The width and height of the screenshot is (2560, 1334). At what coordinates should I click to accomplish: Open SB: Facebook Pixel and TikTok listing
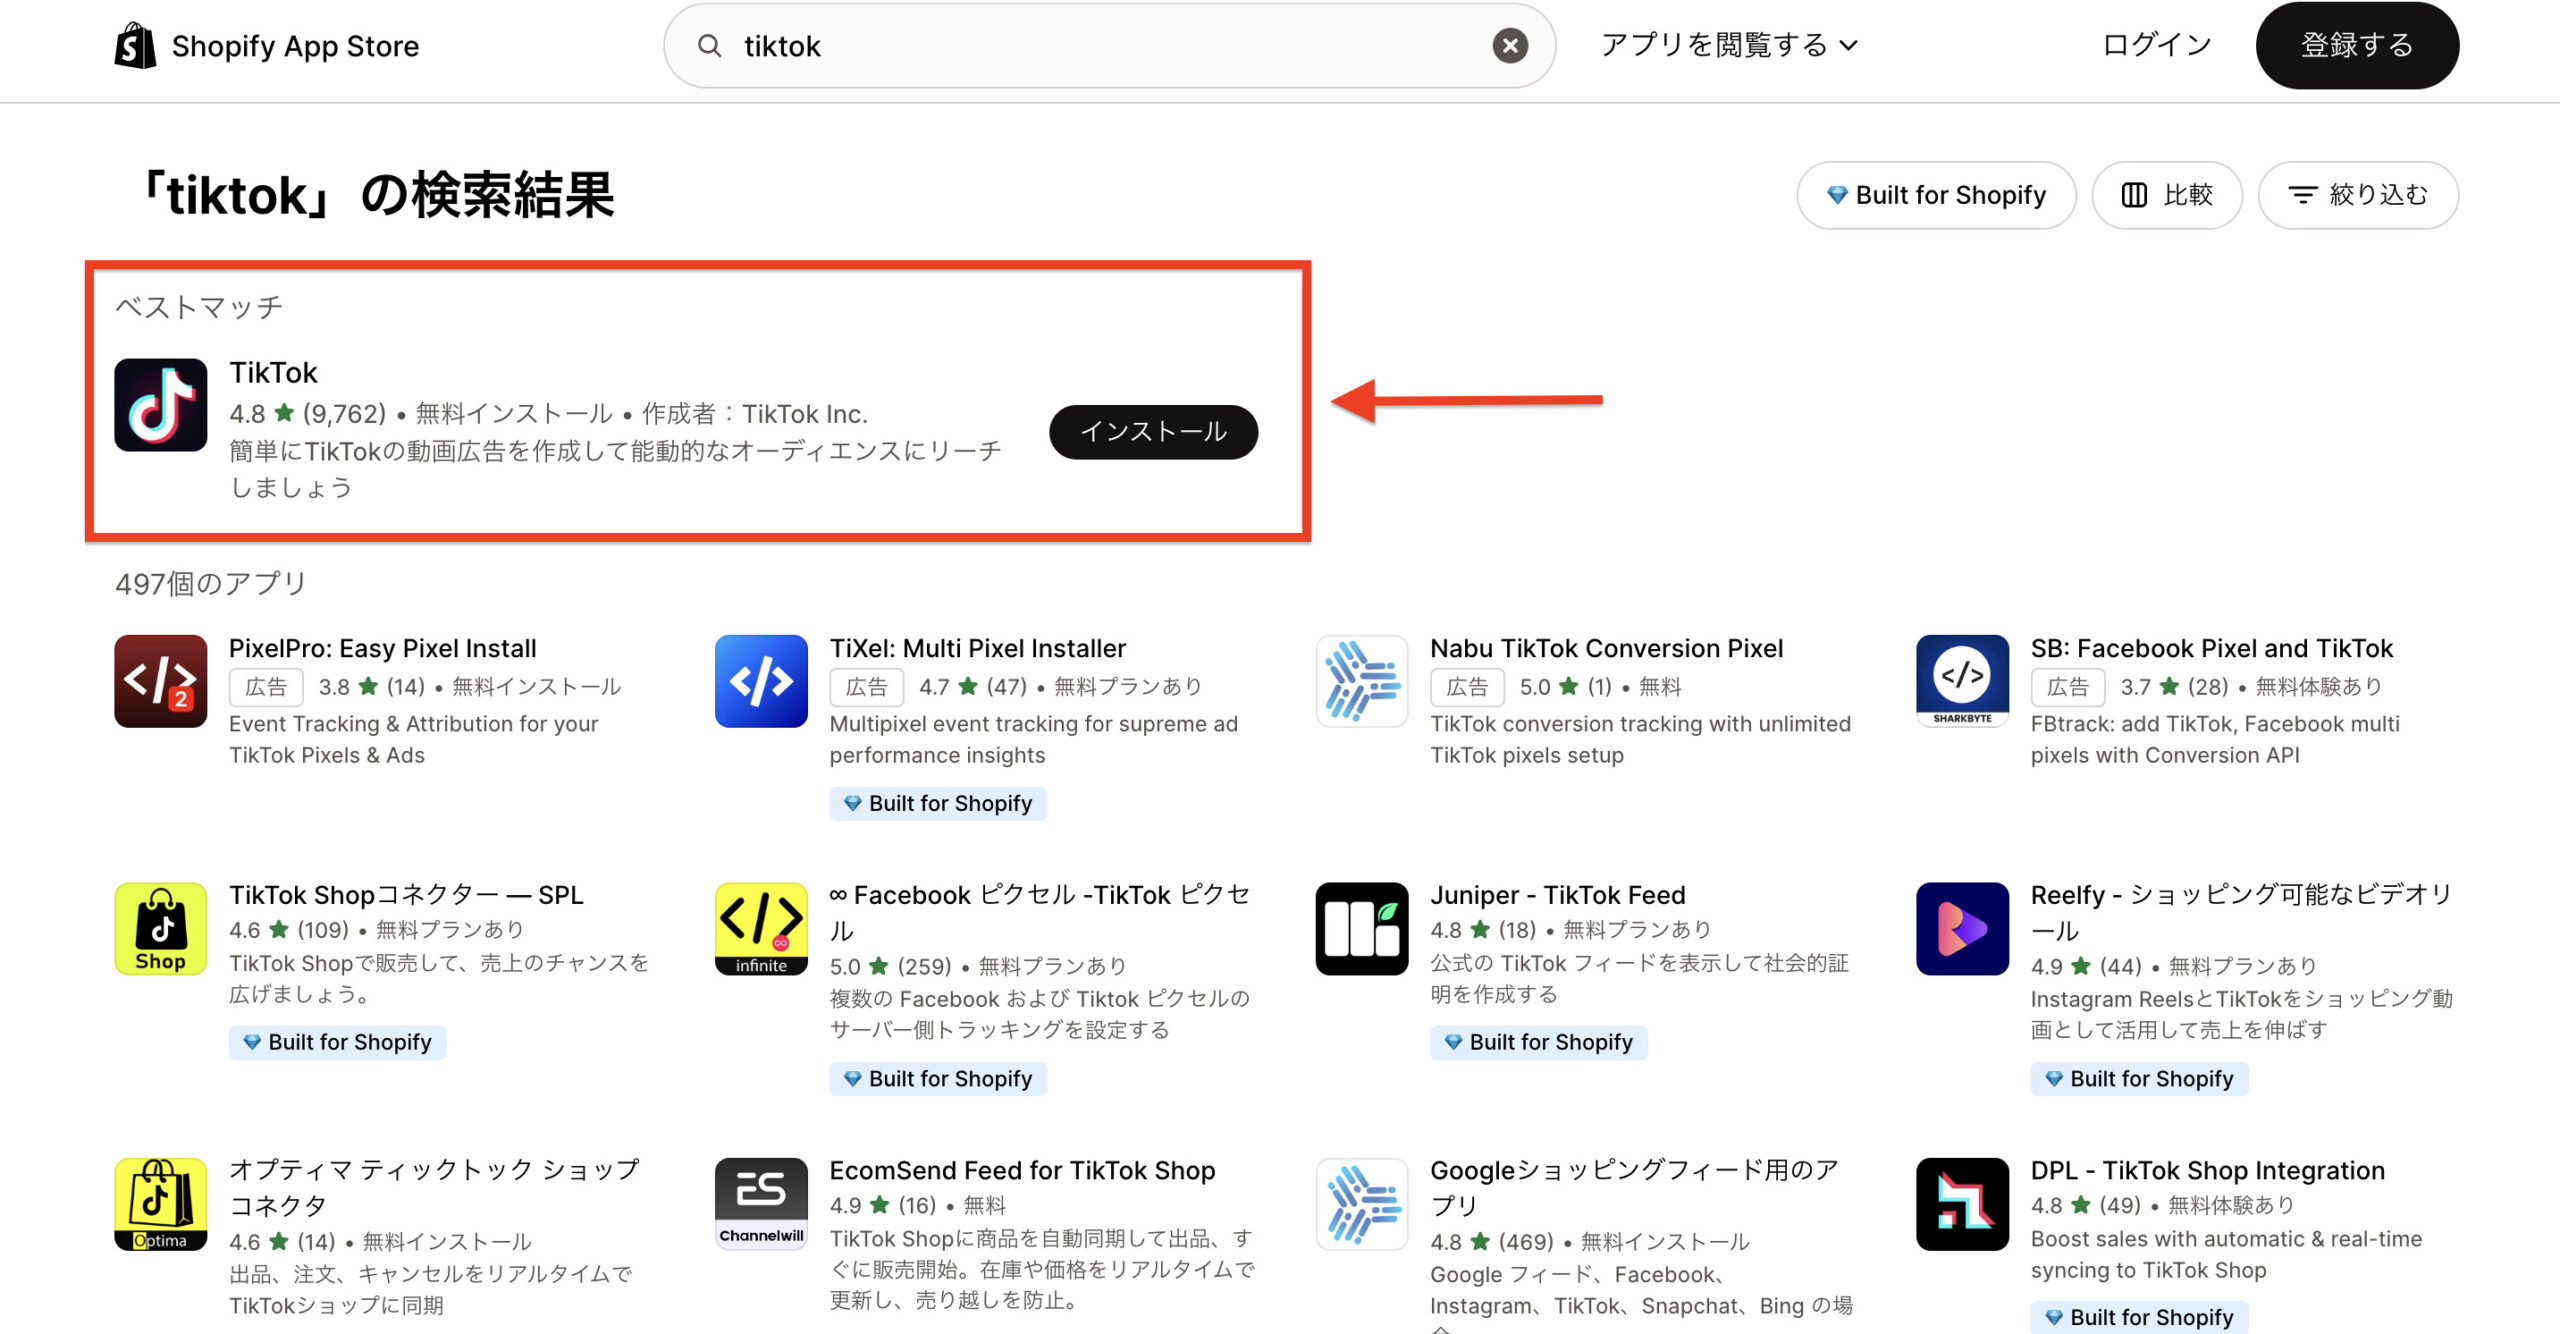pyautogui.click(x=2212, y=649)
